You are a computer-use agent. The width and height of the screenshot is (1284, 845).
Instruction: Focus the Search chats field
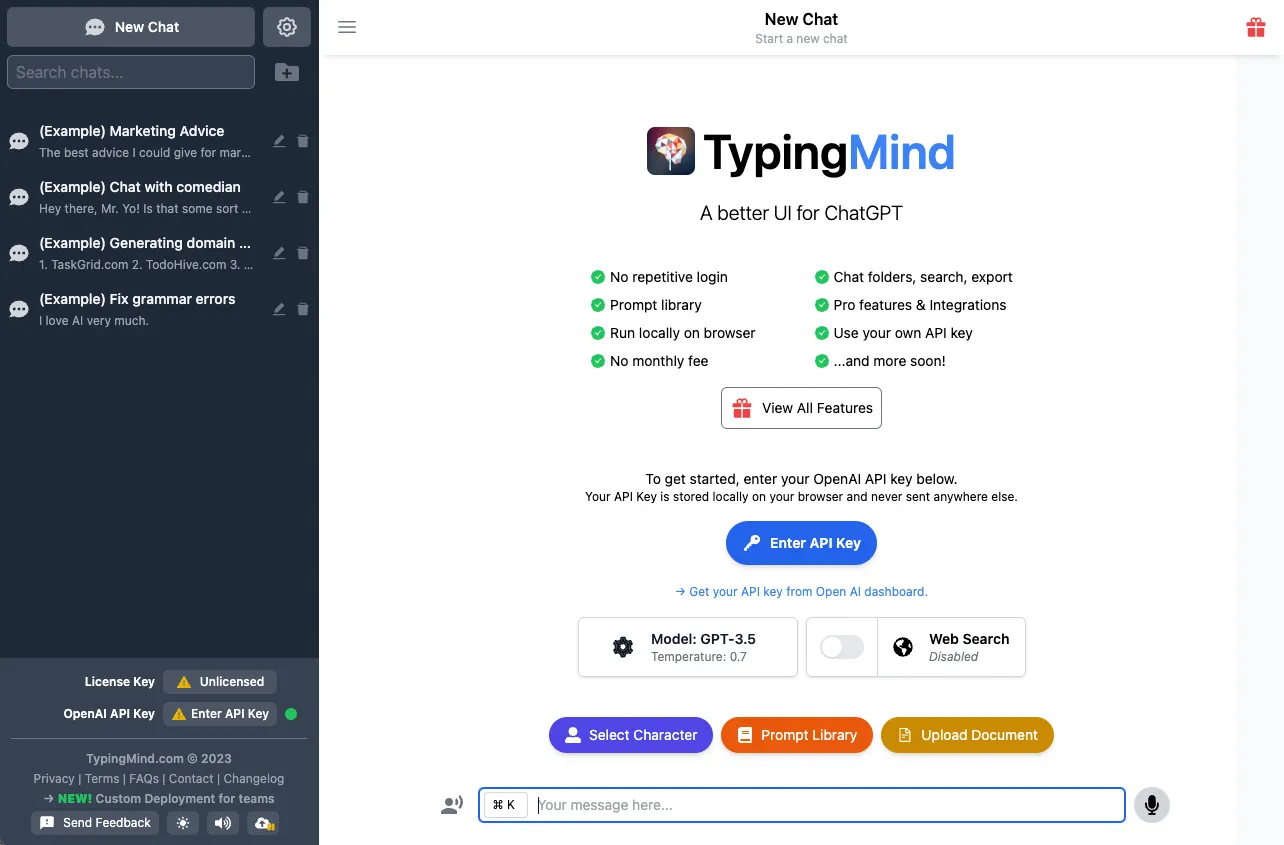pyautogui.click(x=131, y=72)
